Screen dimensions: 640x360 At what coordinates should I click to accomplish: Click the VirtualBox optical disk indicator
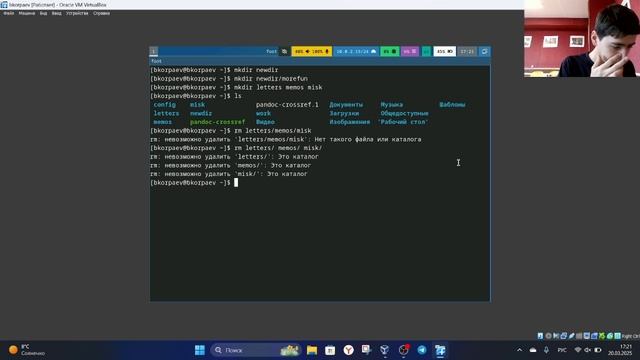tap(548, 336)
